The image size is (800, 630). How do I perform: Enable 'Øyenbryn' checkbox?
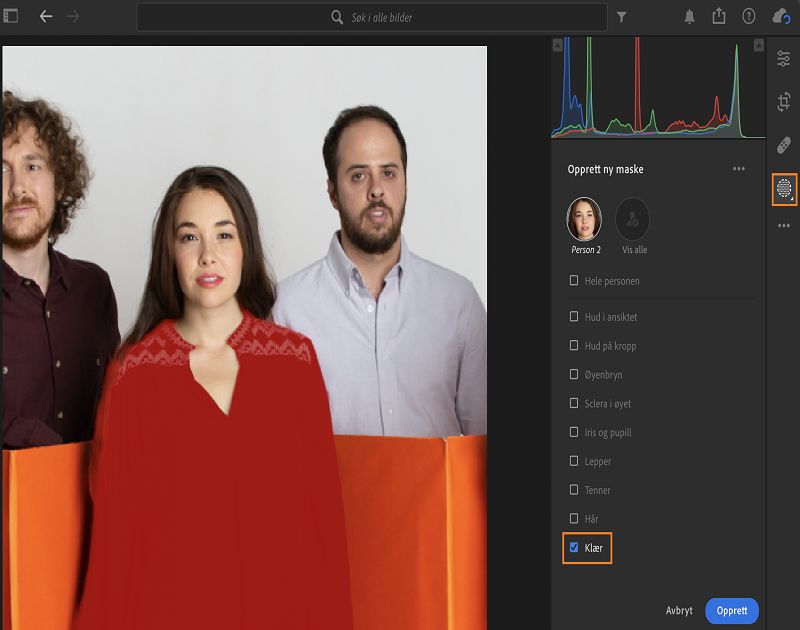click(x=574, y=374)
